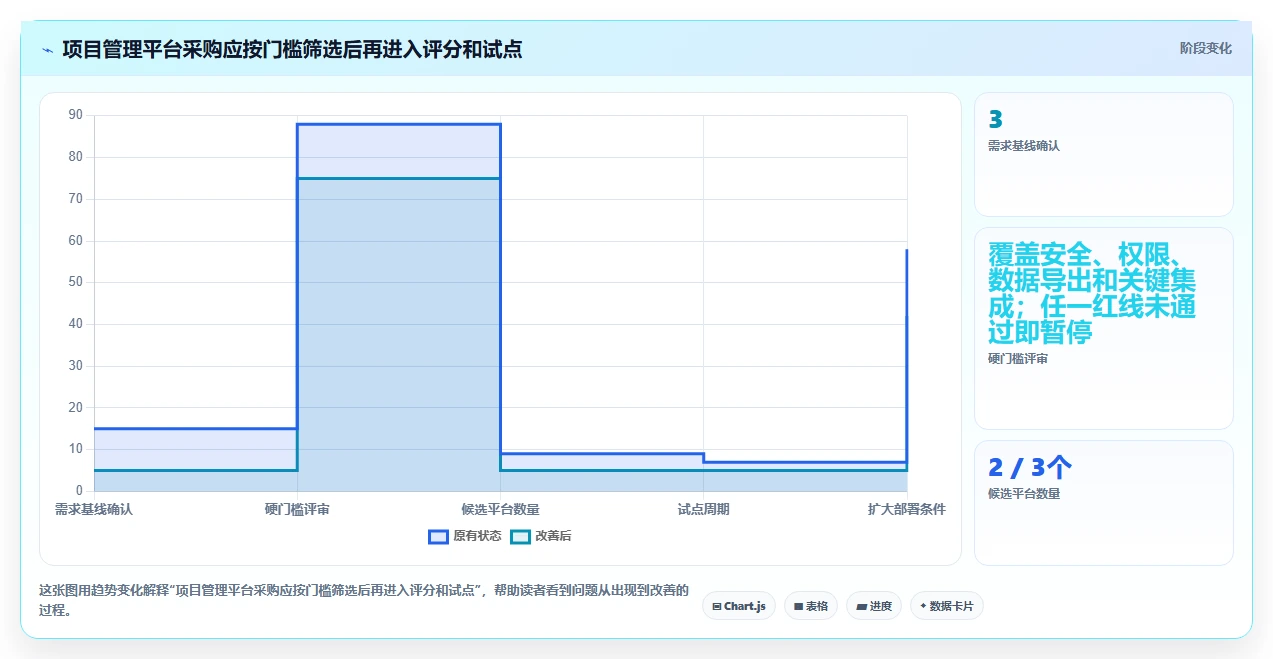
Task: Click the 阶段变化 label in the header
Action: [x=1205, y=48]
